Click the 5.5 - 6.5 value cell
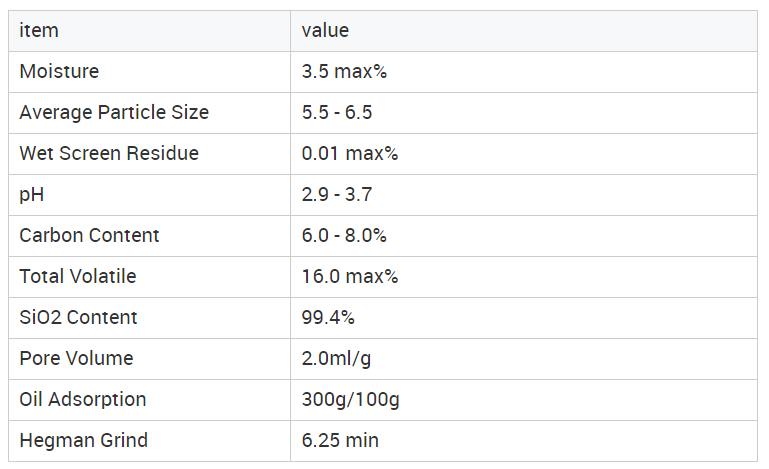The height and width of the screenshot is (469, 769). pos(524,113)
